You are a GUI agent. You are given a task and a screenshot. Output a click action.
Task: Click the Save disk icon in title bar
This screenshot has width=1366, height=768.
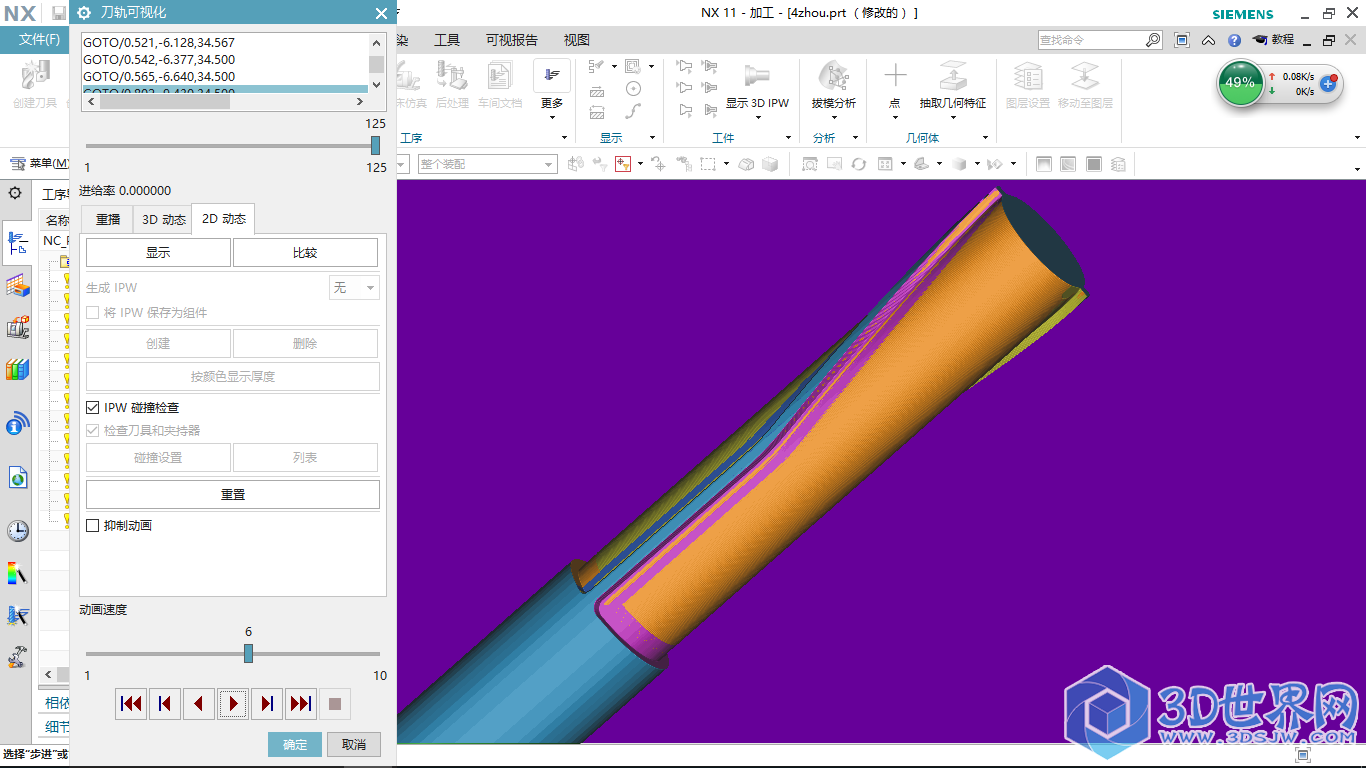pyautogui.click(x=59, y=13)
